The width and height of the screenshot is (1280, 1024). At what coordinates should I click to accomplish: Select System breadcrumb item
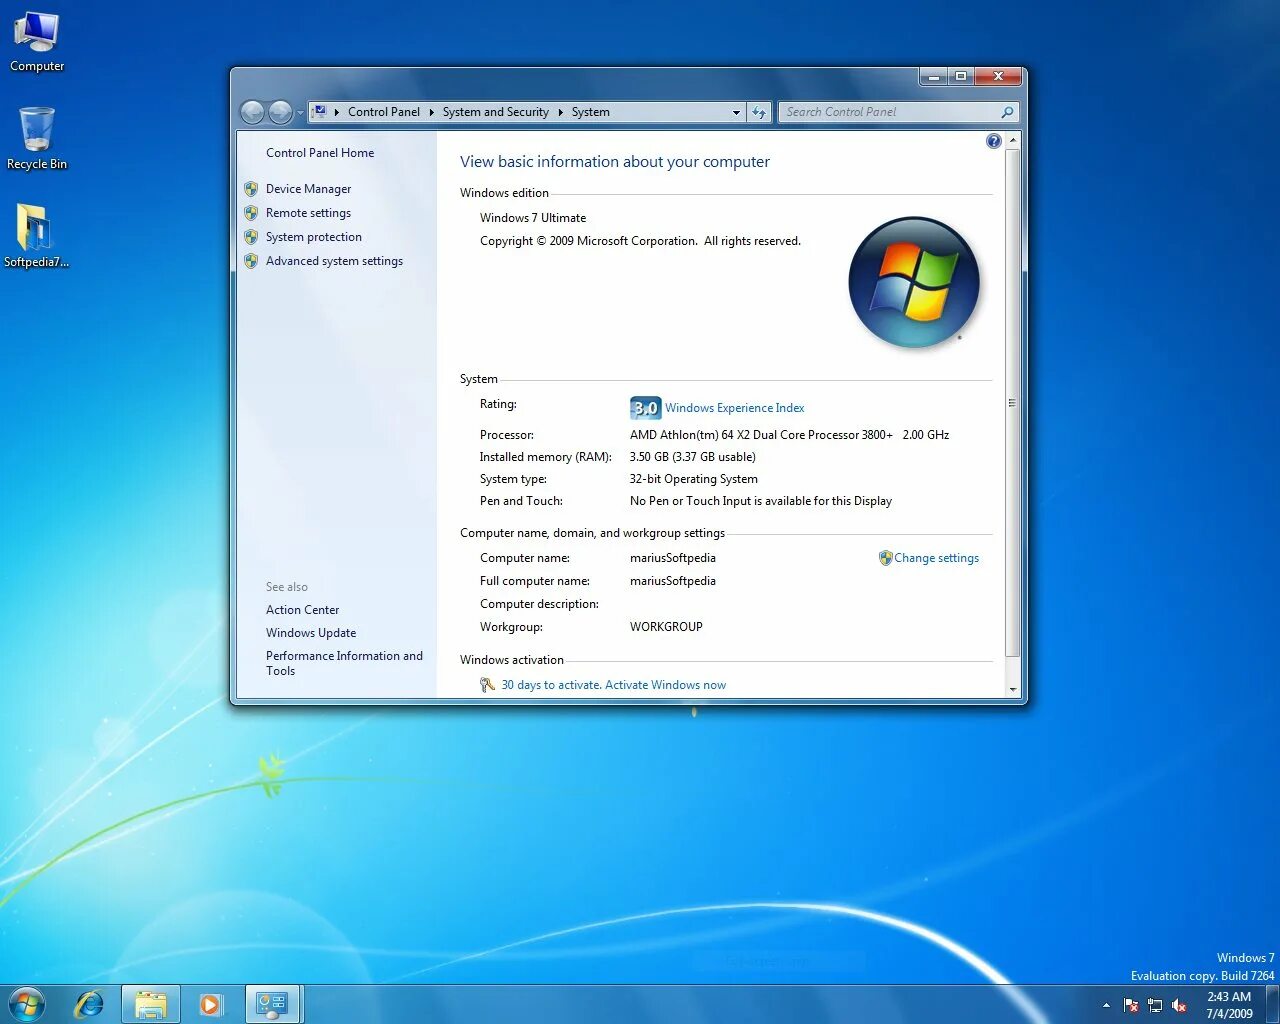tap(590, 112)
